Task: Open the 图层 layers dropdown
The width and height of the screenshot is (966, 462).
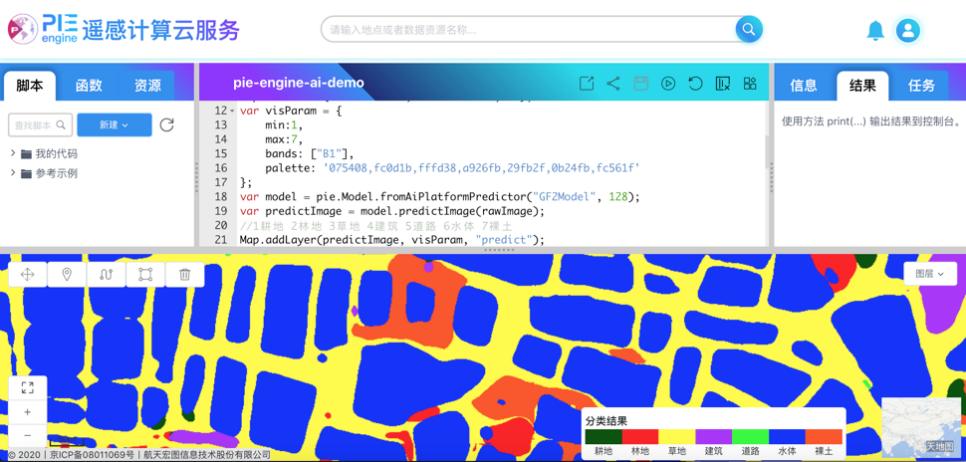Action: tap(929, 273)
